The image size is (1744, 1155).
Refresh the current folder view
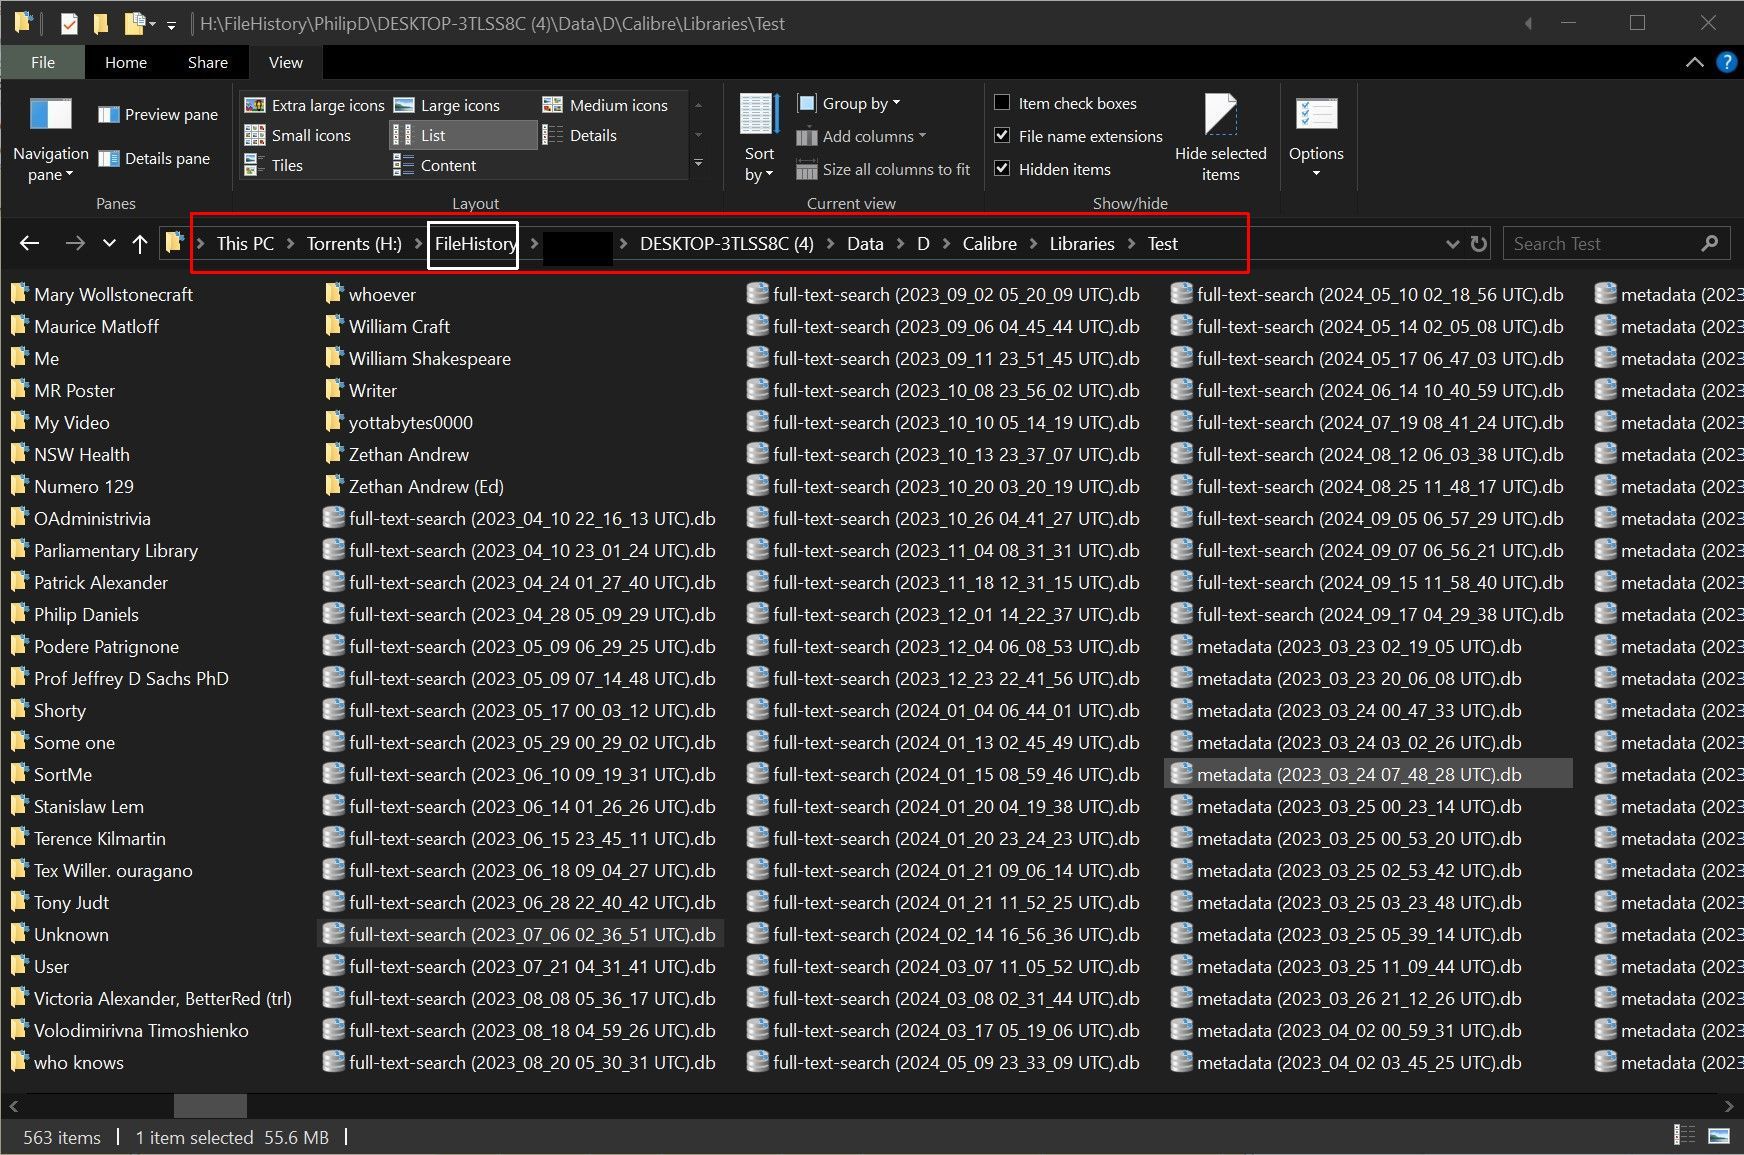point(1479,243)
